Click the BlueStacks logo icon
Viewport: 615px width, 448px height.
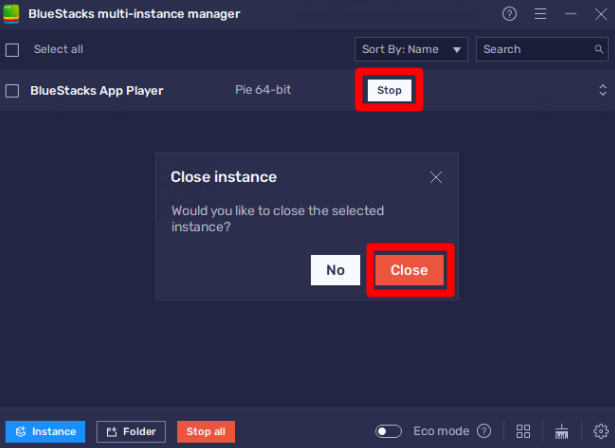click(11, 14)
